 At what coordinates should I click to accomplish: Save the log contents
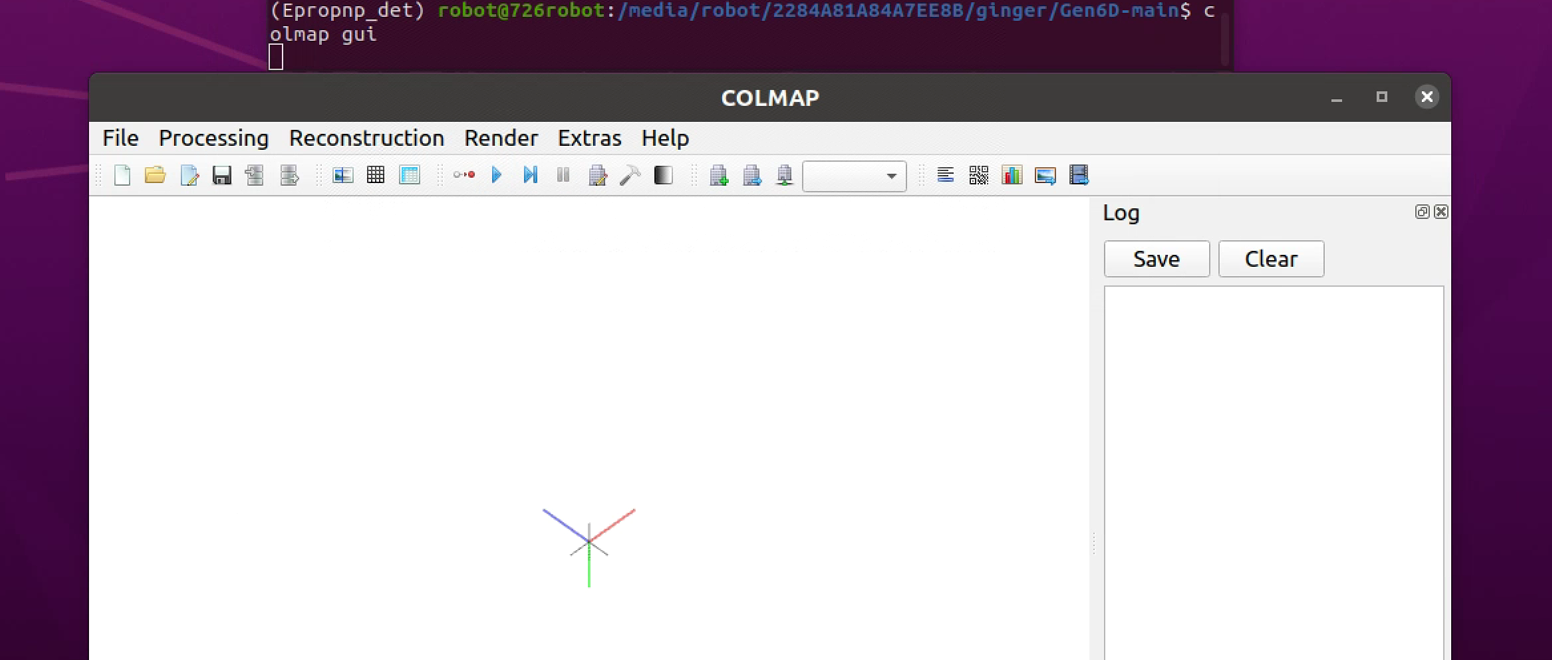(1156, 258)
